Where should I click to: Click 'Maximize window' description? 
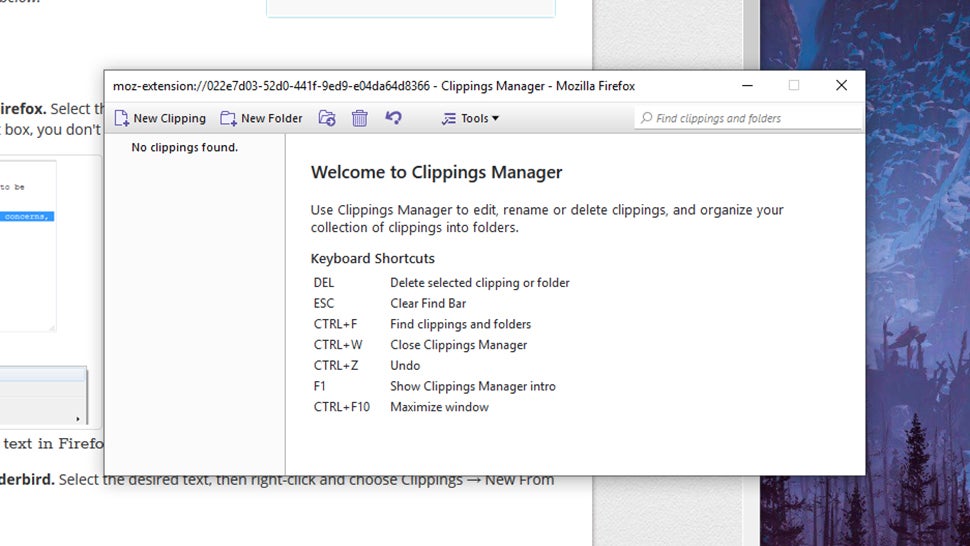click(439, 407)
